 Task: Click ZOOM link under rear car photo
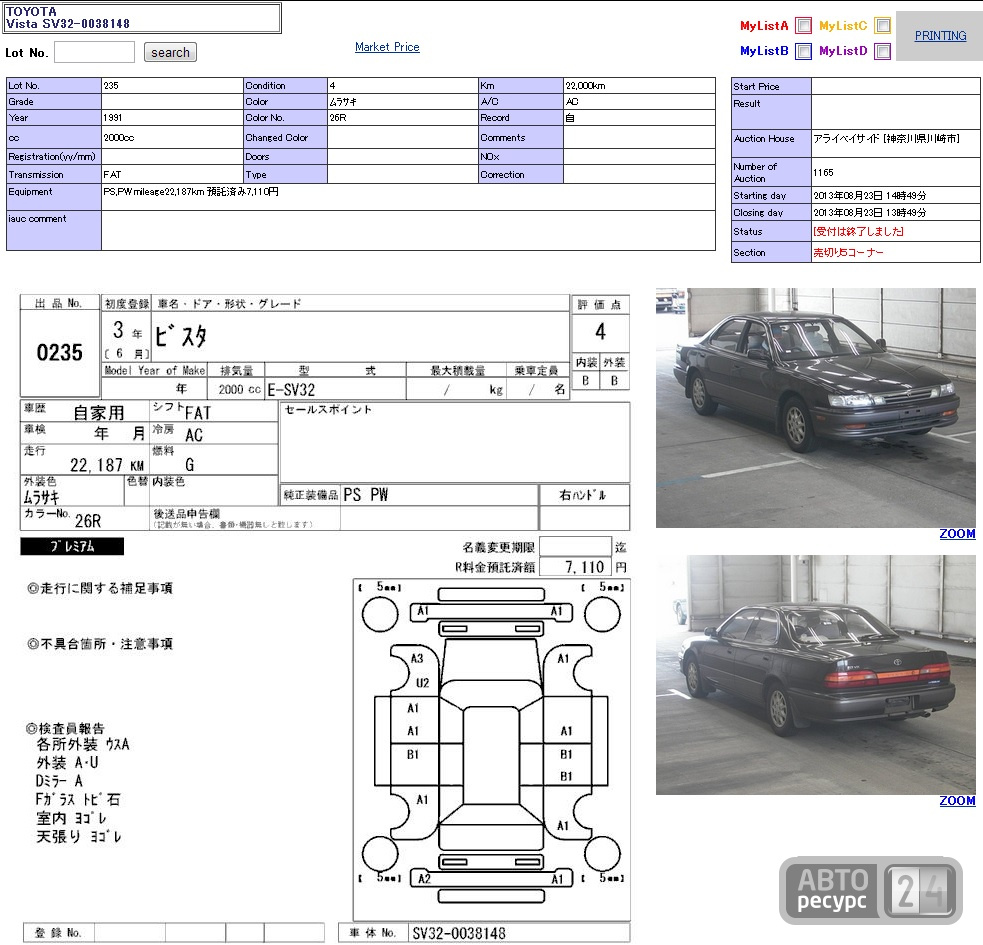[x=957, y=801]
